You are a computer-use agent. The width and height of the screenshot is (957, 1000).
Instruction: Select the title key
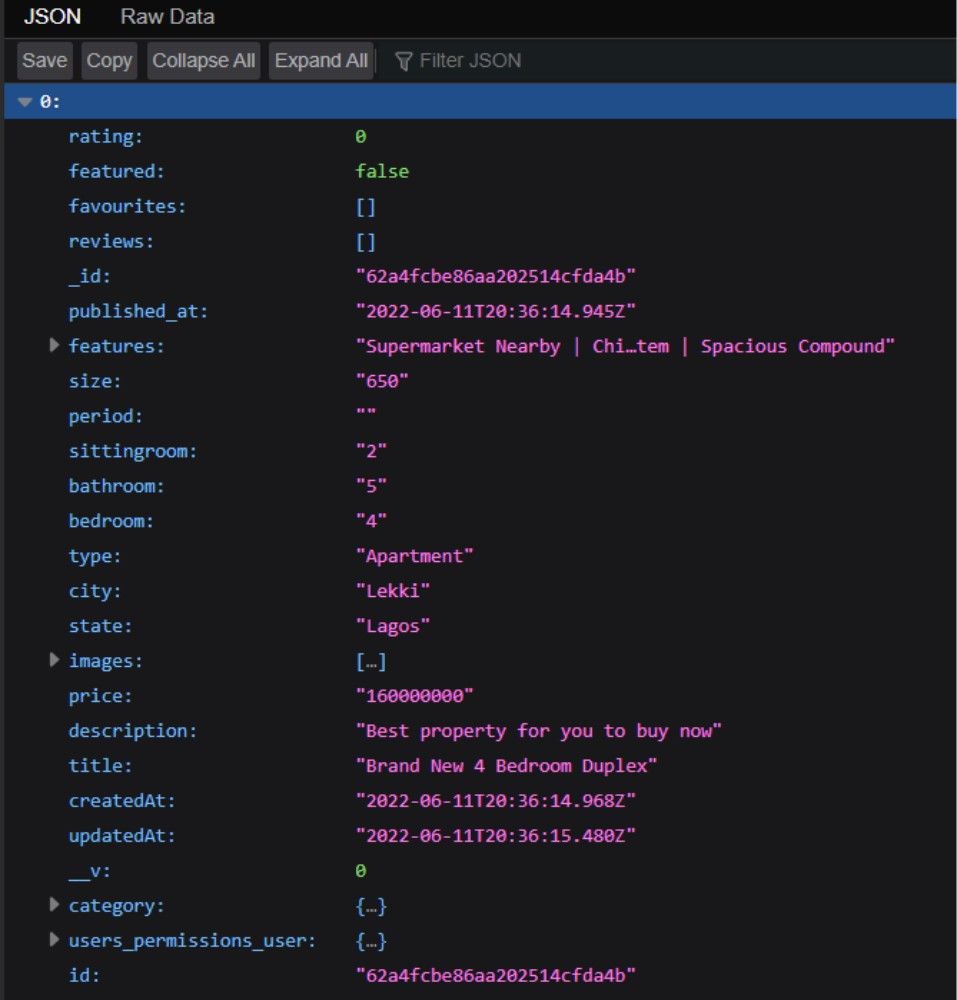click(100, 766)
